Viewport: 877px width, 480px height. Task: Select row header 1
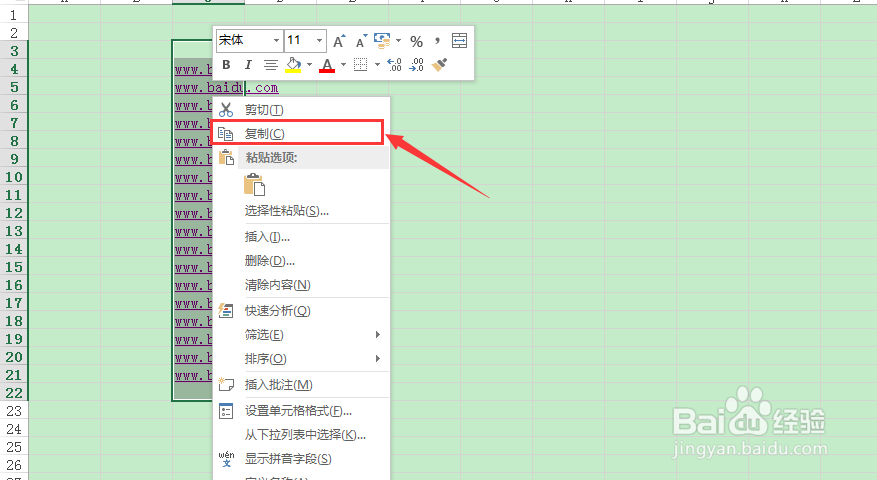pyautogui.click(x=14, y=15)
